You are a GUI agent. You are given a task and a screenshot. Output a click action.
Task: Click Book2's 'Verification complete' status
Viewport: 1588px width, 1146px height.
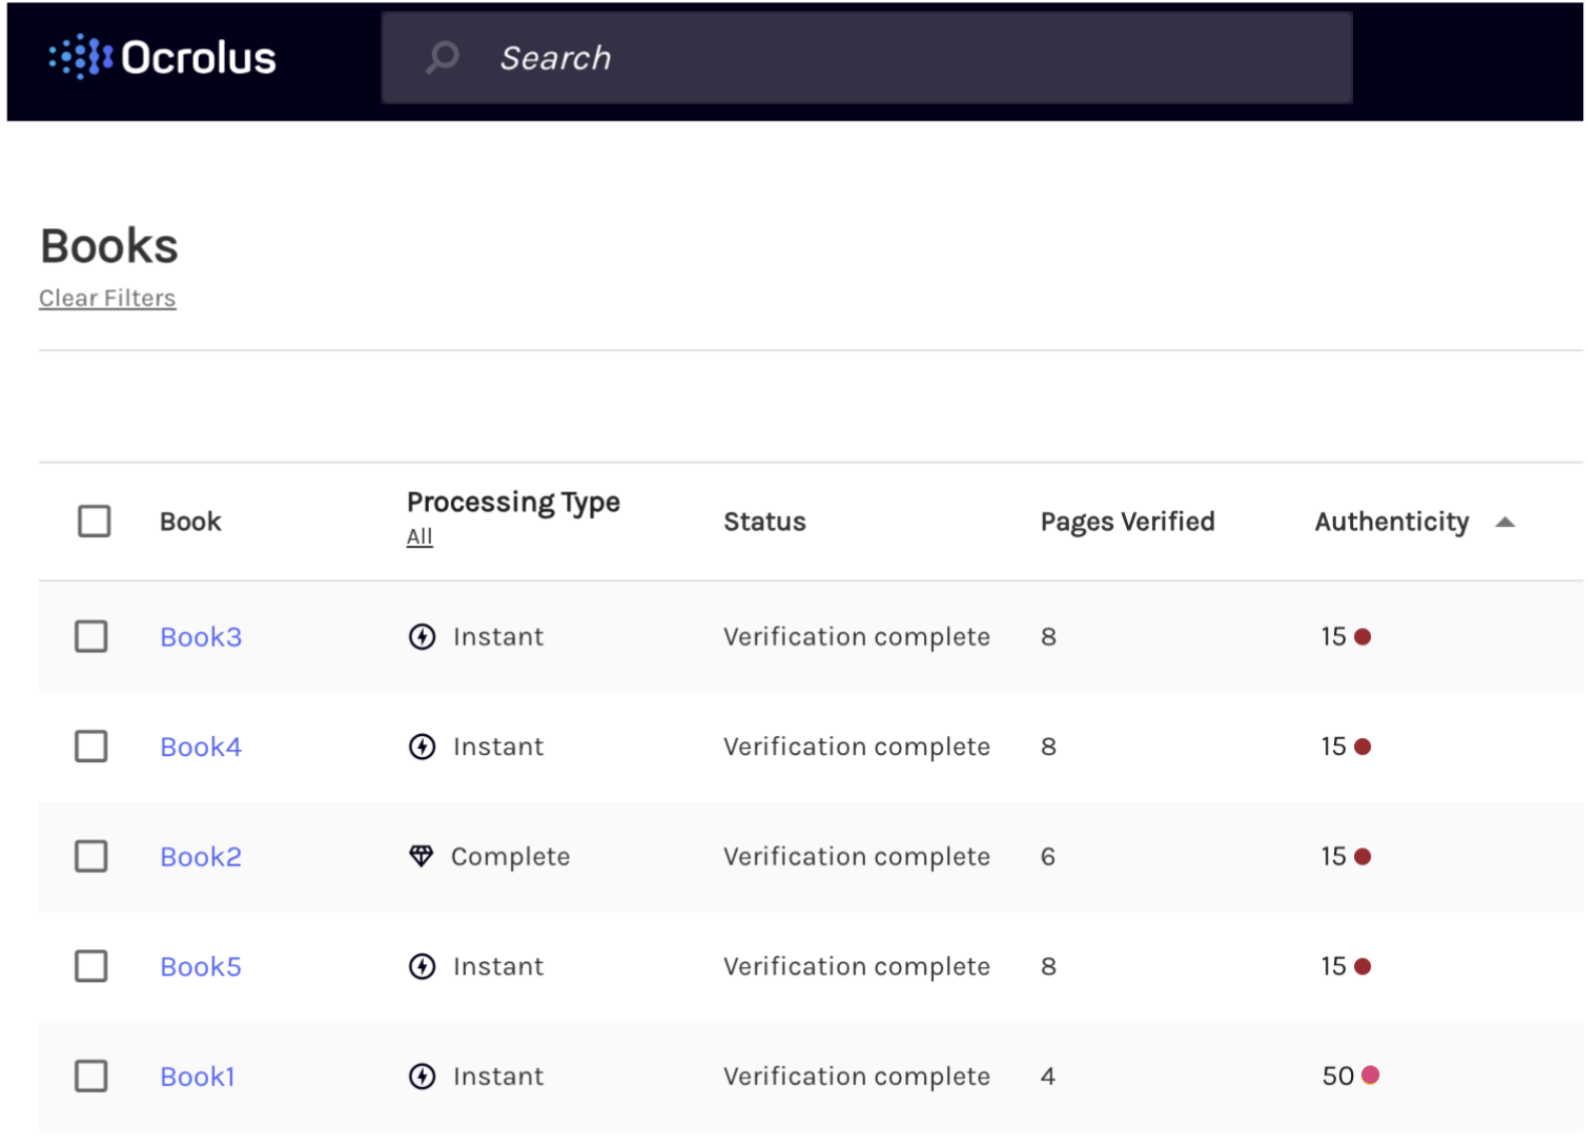point(856,857)
